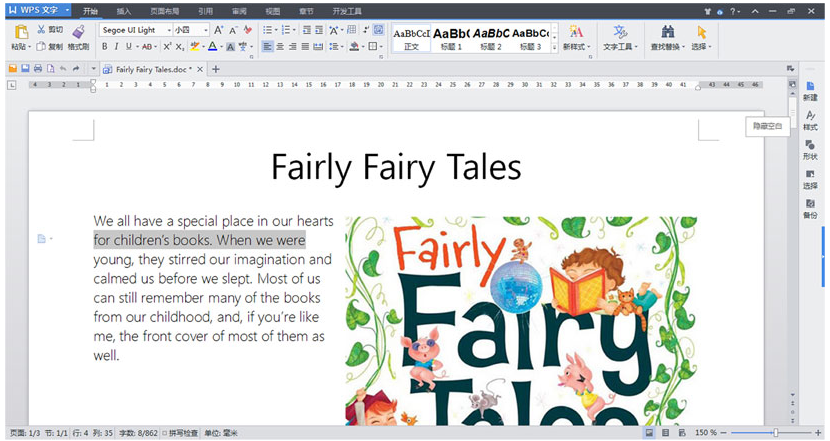The width and height of the screenshot is (830, 441).
Task: Toggle align left paragraph
Action: pyautogui.click(x=268, y=47)
